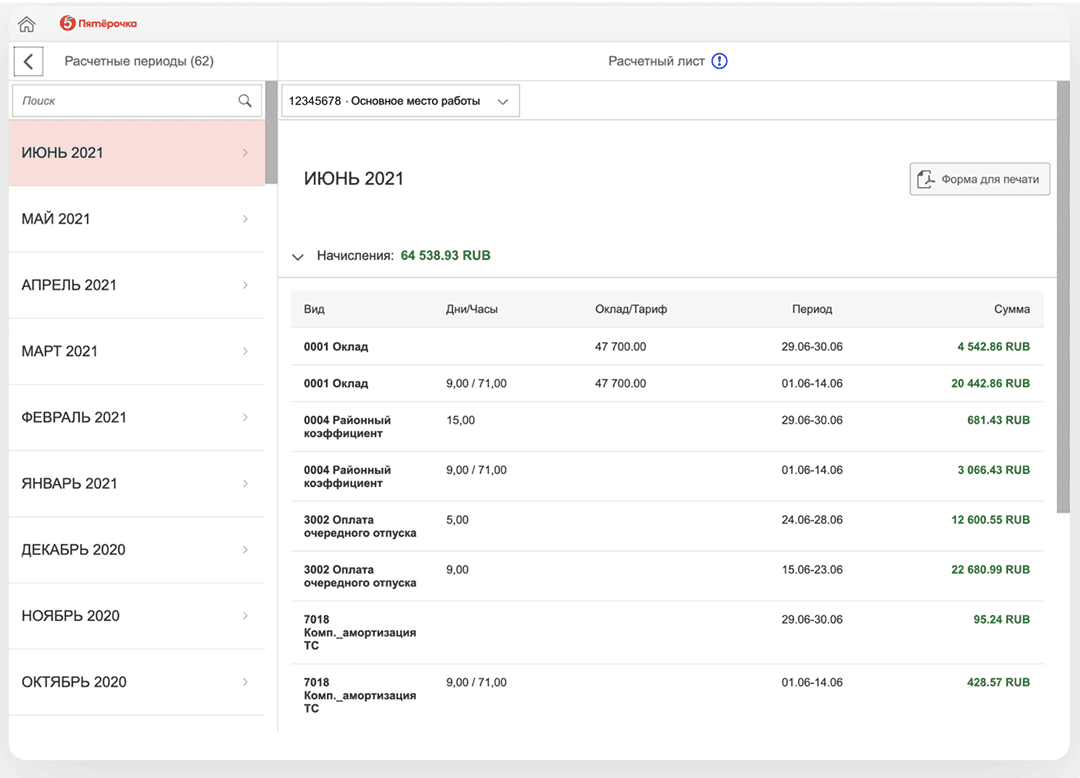Viewport: 1080px width, 778px height.
Task: Click the 3002 Оплата отпуска row for 24.06-28.06
Action: (x=667, y=527)
